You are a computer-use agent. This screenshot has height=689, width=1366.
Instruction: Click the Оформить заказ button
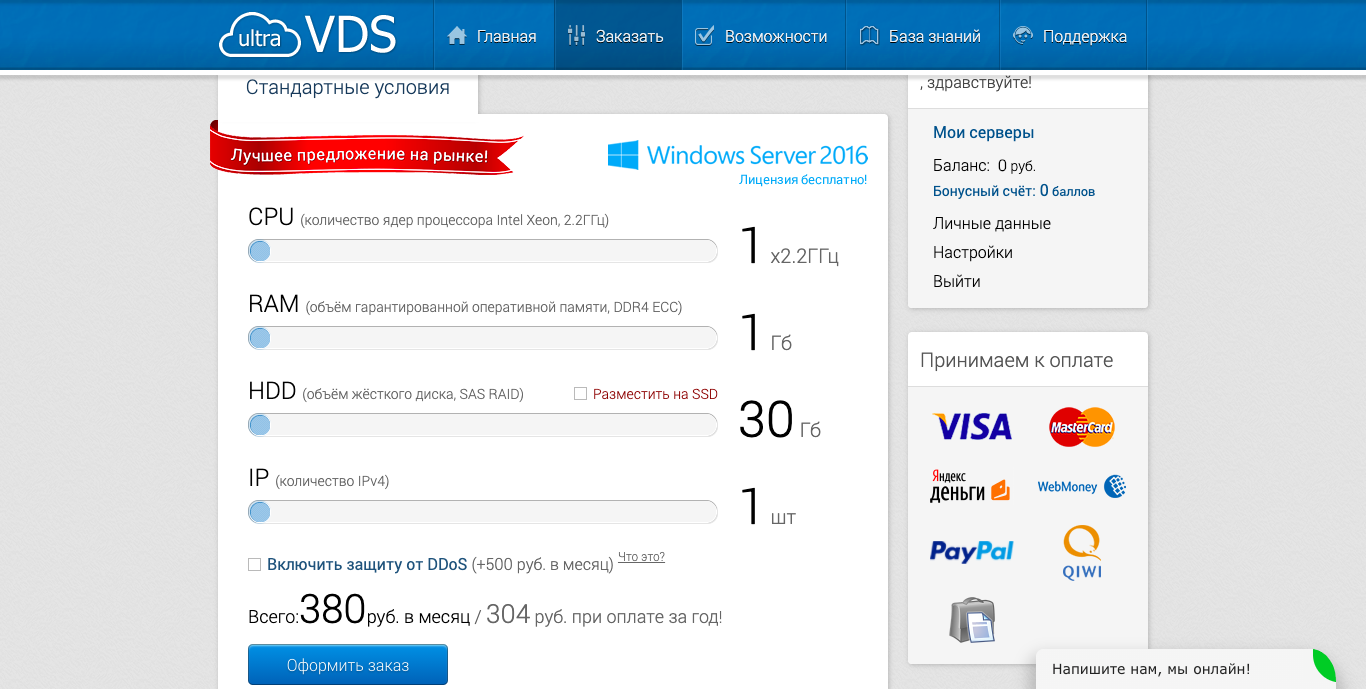(348, 665)
